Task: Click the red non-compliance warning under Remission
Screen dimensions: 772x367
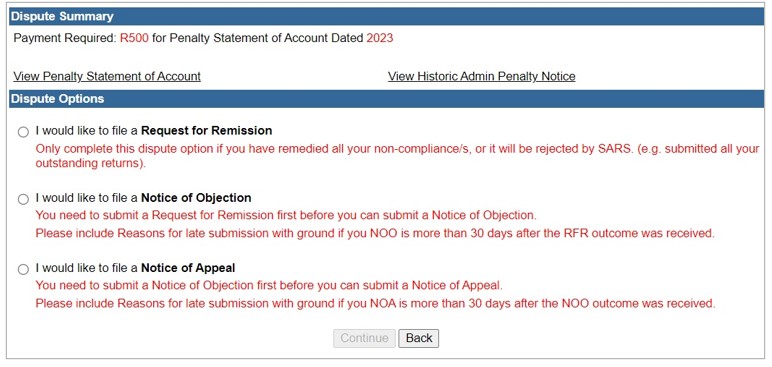Action: tap(397, 156)
